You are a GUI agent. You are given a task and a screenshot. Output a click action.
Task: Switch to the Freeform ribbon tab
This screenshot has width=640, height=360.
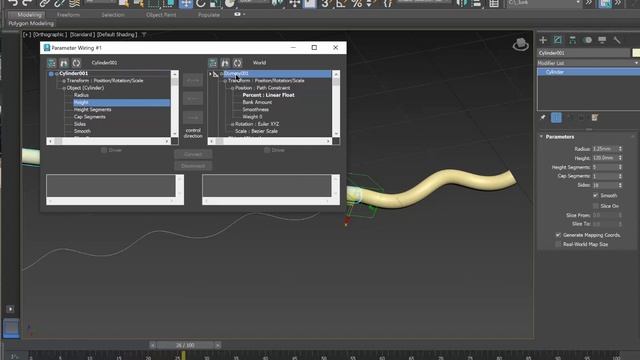(68, 15)
